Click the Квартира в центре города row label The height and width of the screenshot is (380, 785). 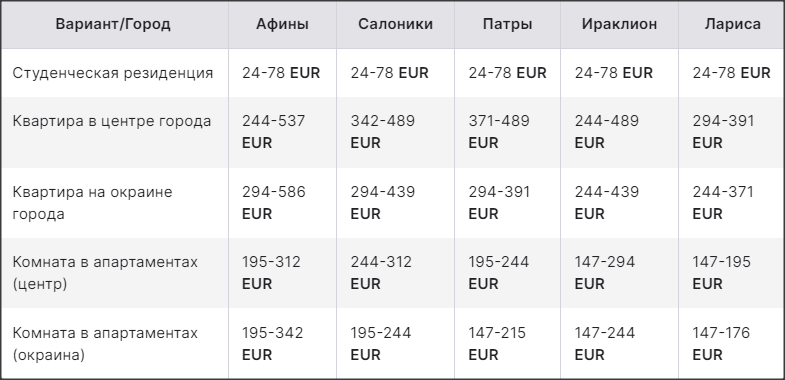click(112, 122)
